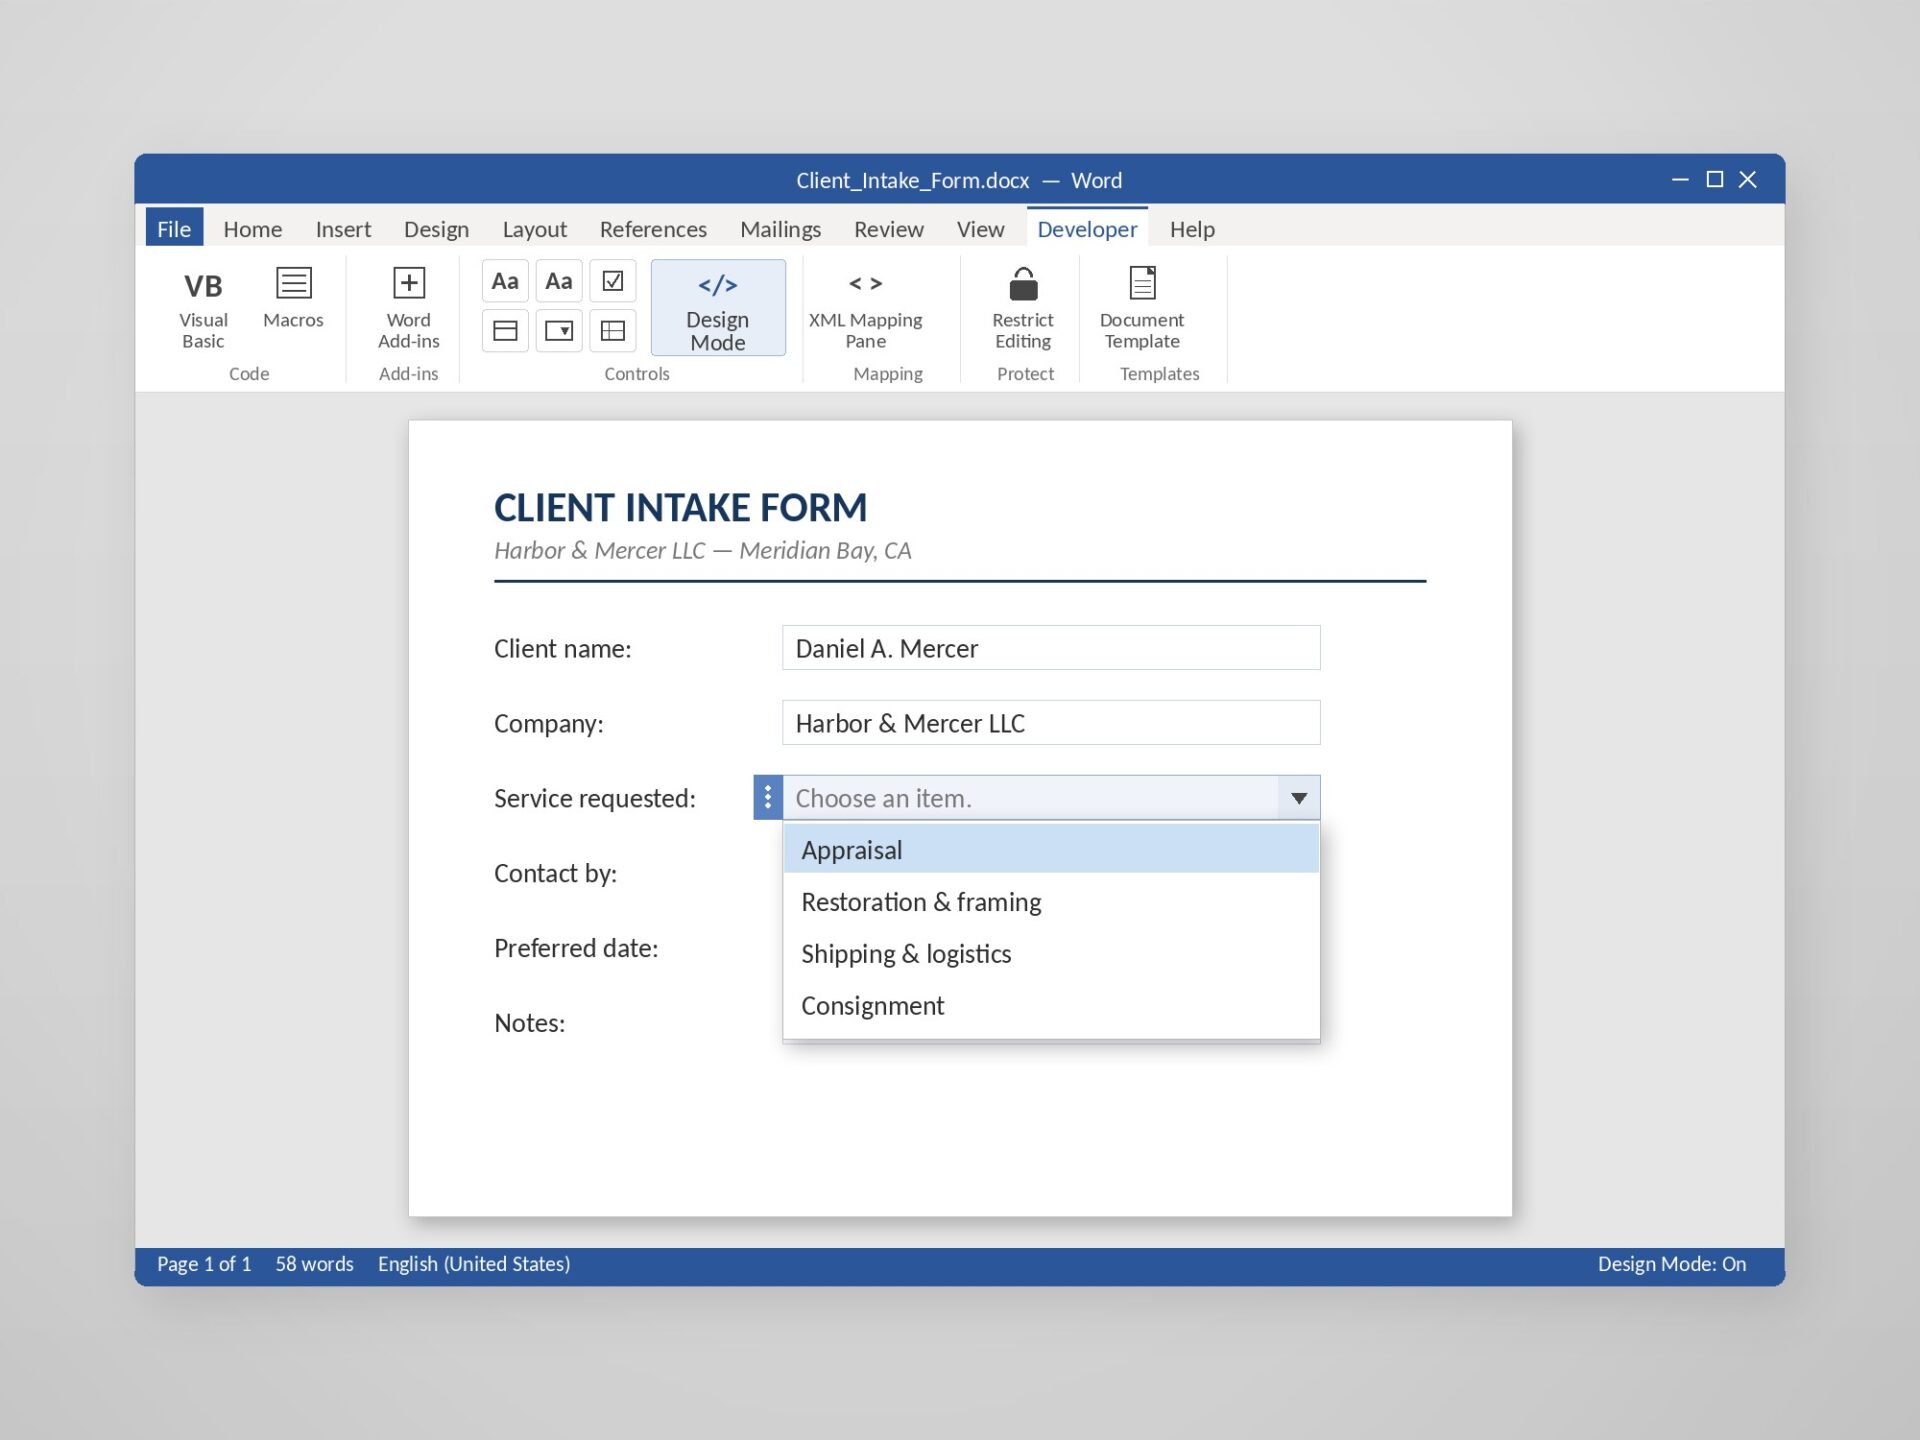
Task: Minimize the Word window
Action: pyautogui.click(x=1680, y=180)
